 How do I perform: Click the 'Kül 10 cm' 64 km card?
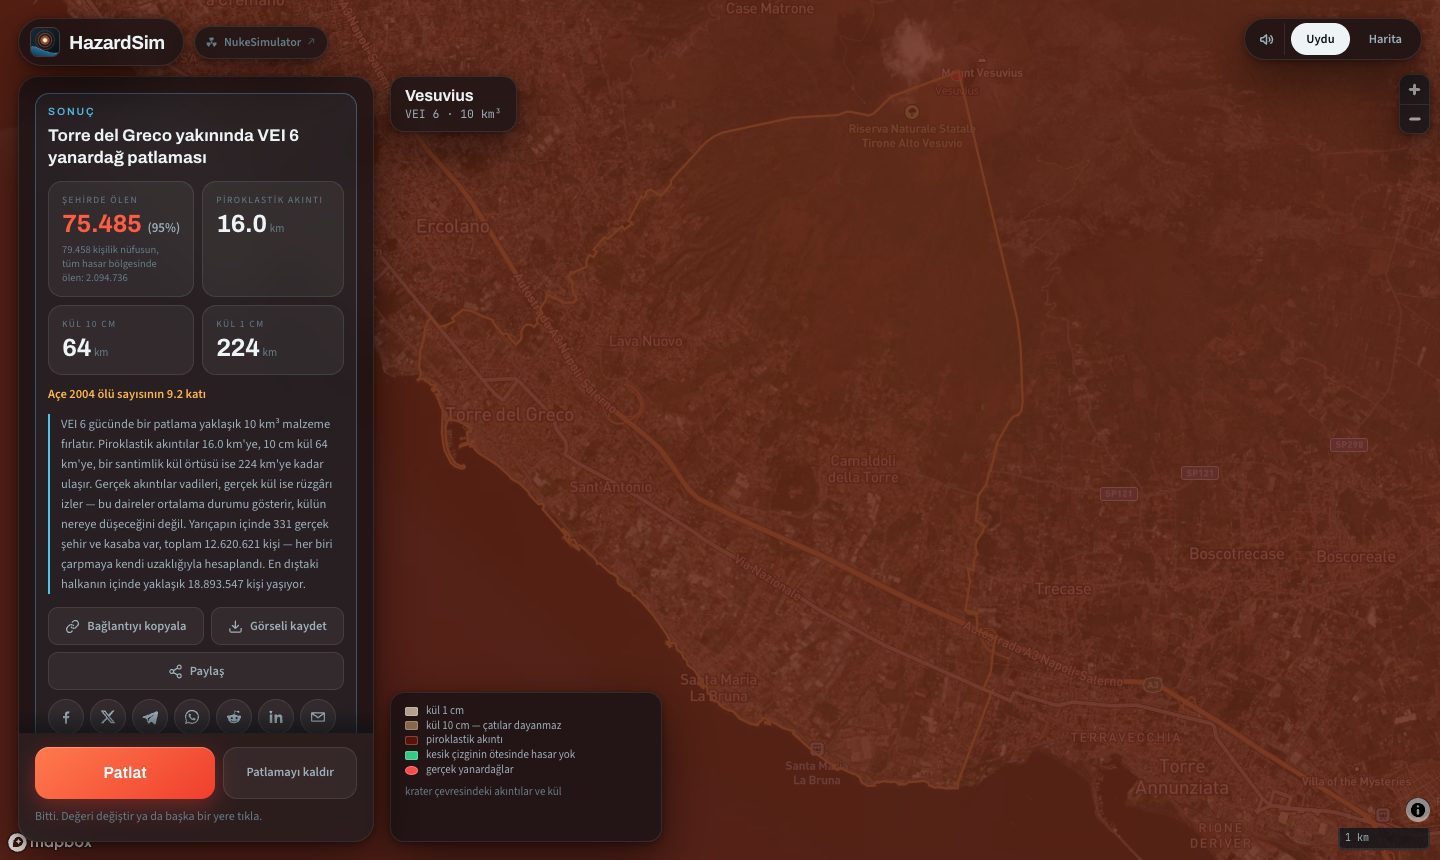point(121,340)
